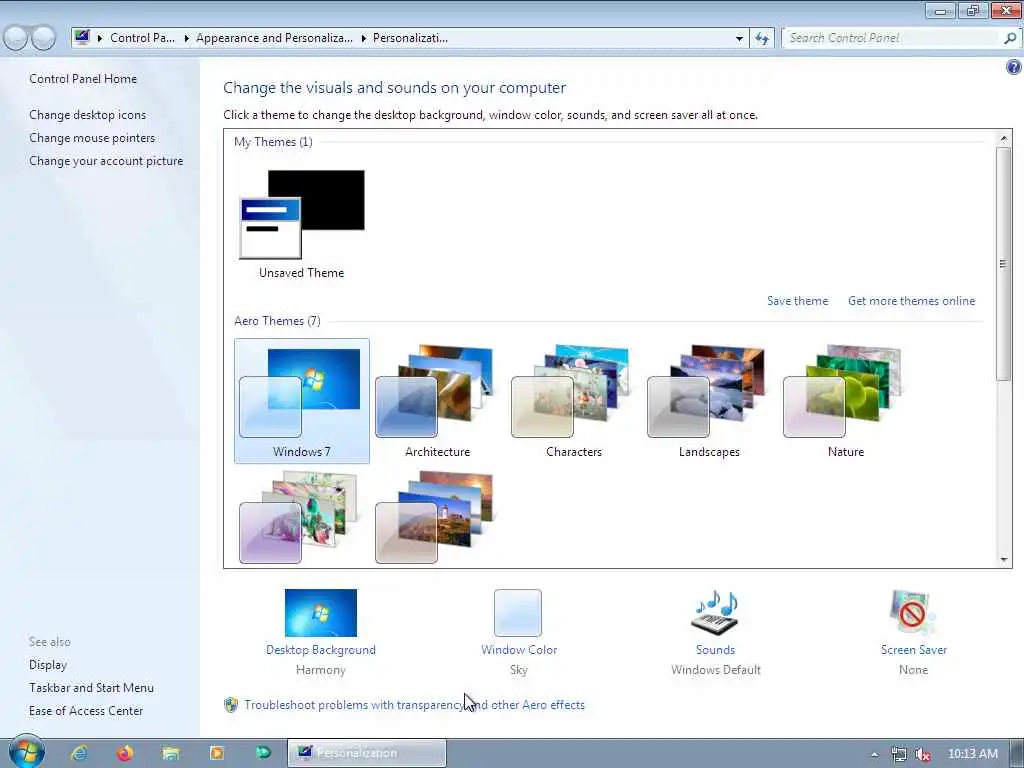
Task: Click Appearance and Personalization breadcrumb
Action: tap(274, 38)
